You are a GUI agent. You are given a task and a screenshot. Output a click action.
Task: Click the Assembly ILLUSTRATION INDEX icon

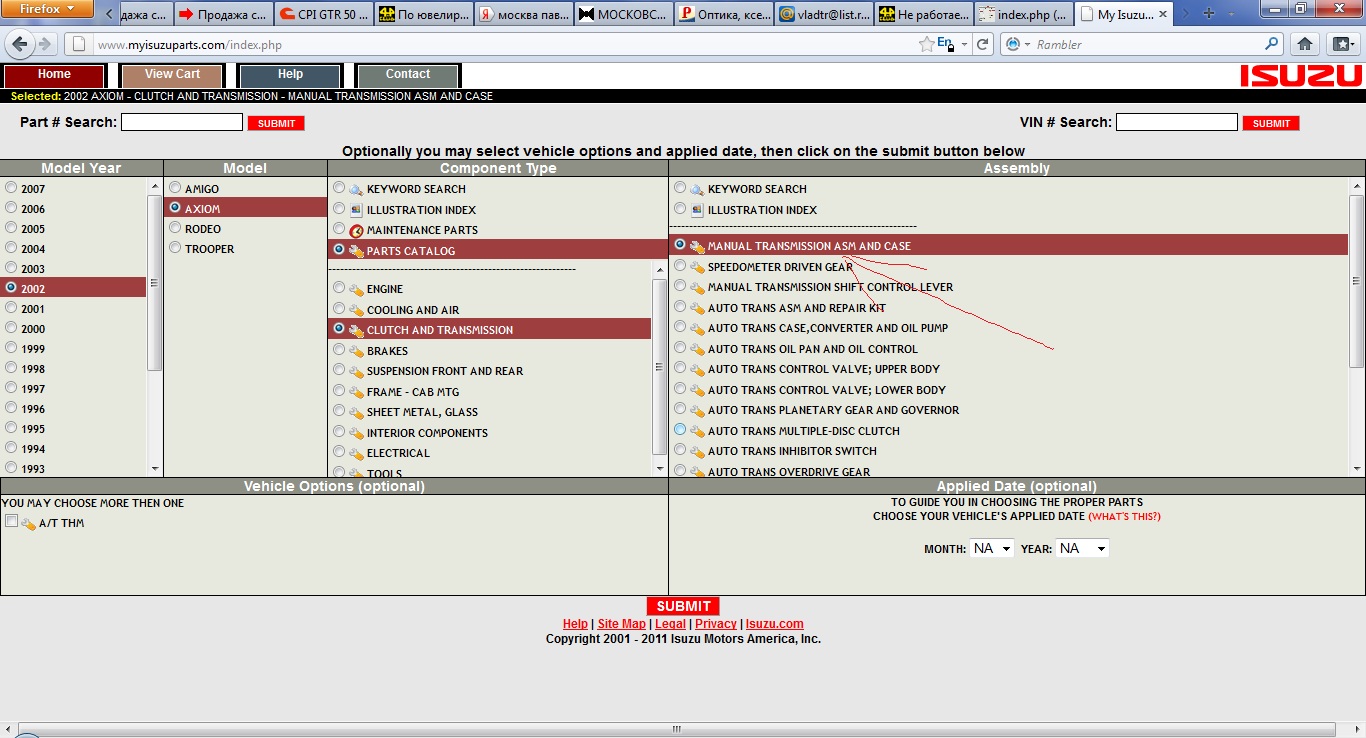[x=697, y=209]
